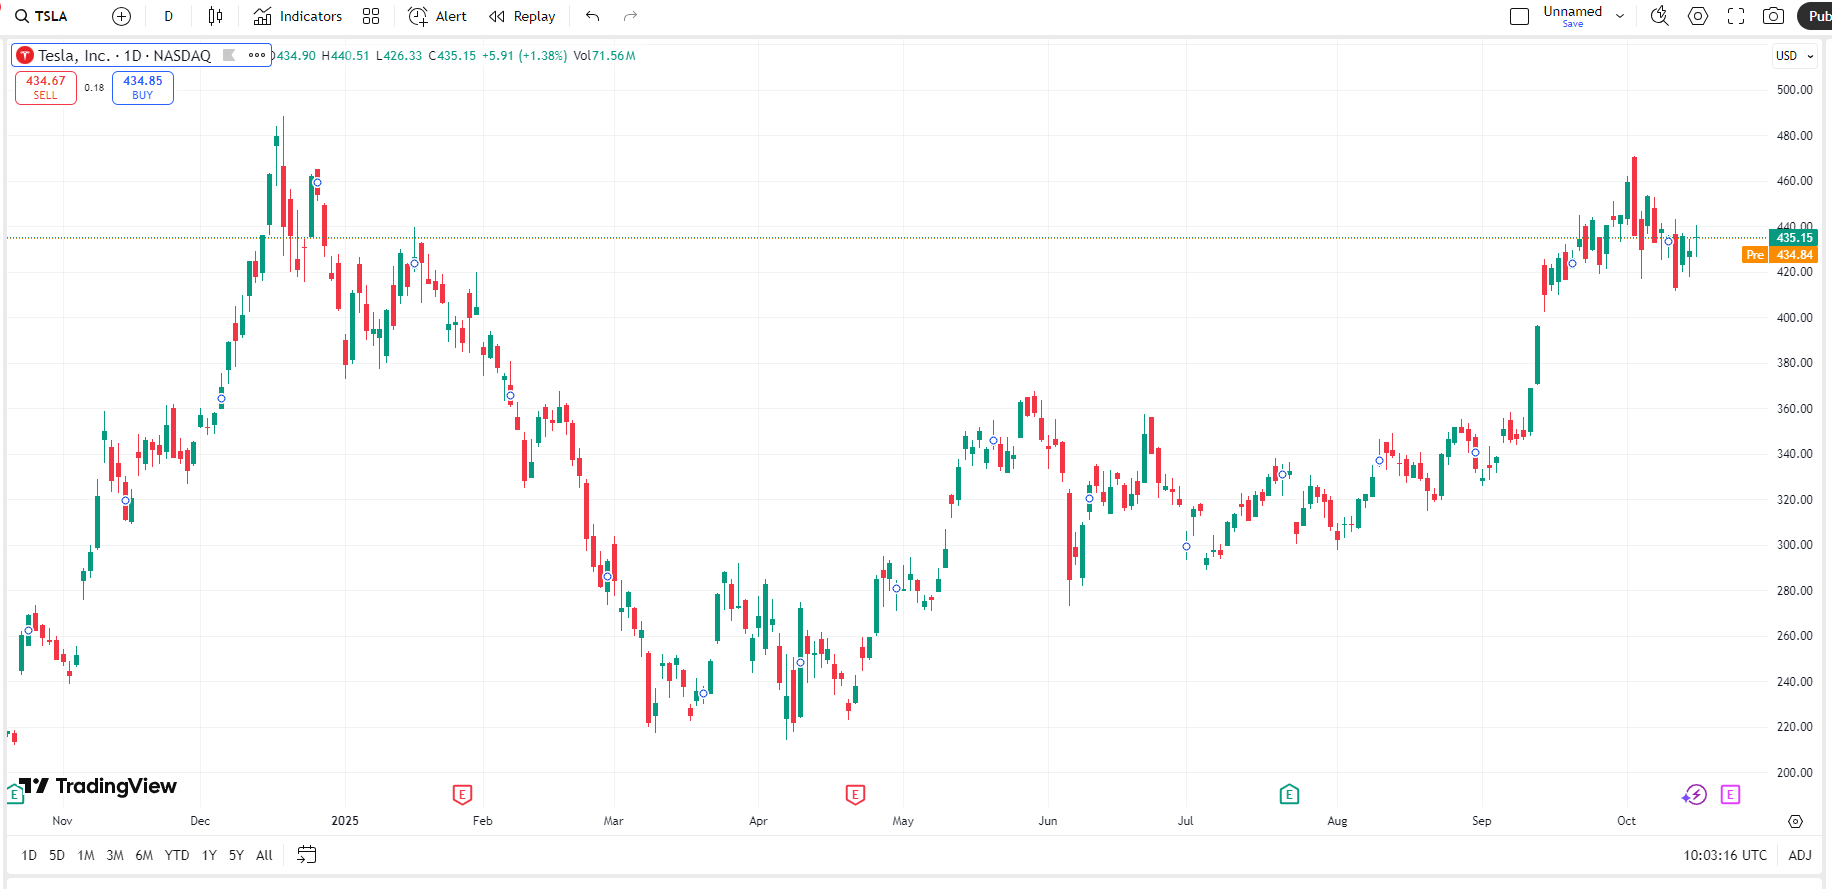Take a chart snapshot with camera icon

[1773, 16]
